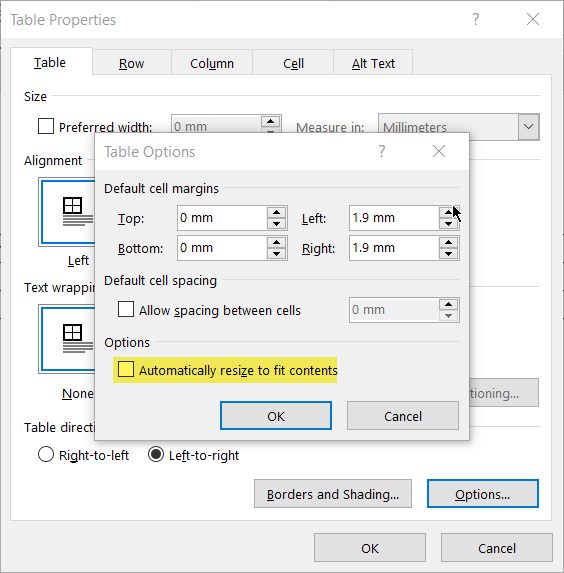The height and width of the screenshot is (573, 564).
Task: Switch to the Row tab
Action: click(132, 63)
